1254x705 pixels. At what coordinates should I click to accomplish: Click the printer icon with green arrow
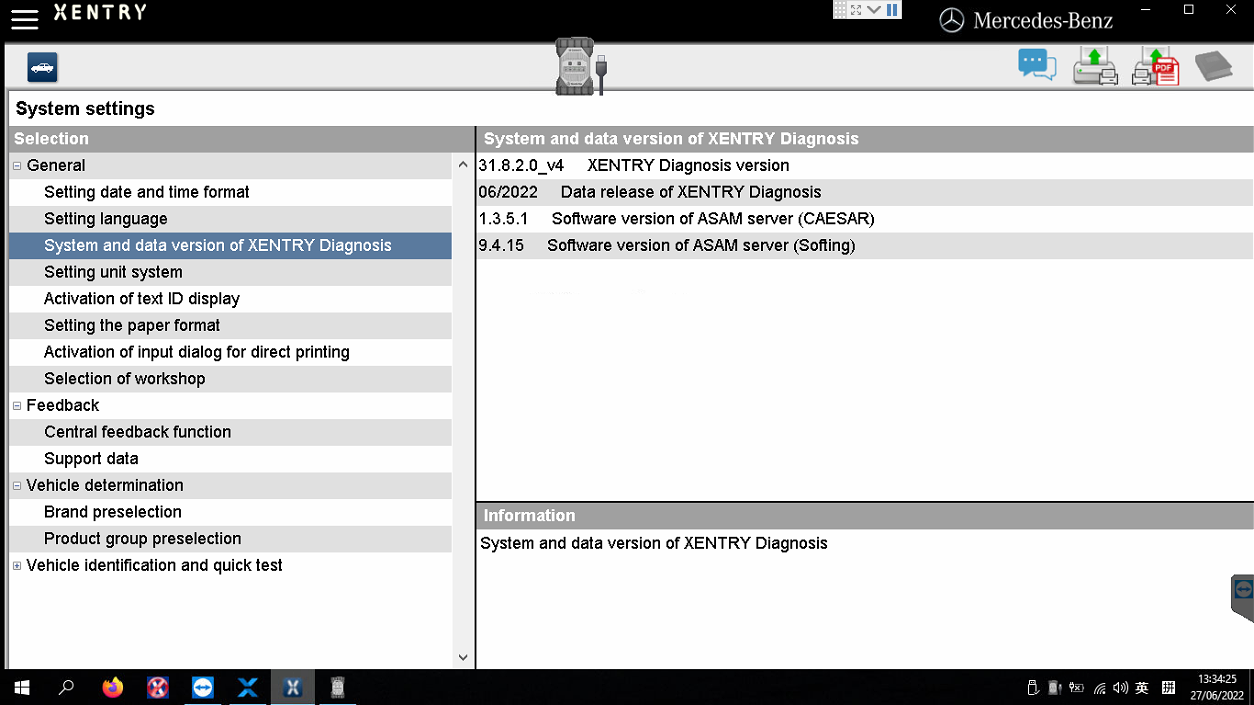coord(1095,67)
